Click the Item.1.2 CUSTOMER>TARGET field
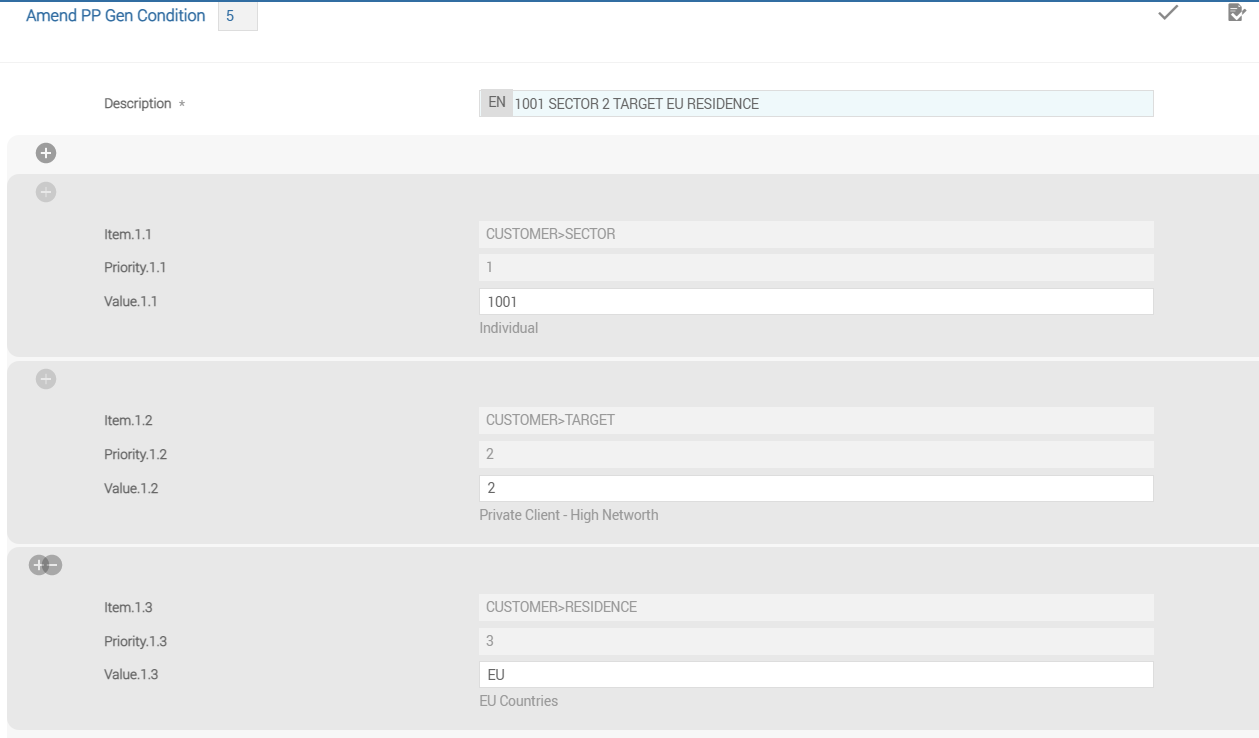 (x=816, y=420)
